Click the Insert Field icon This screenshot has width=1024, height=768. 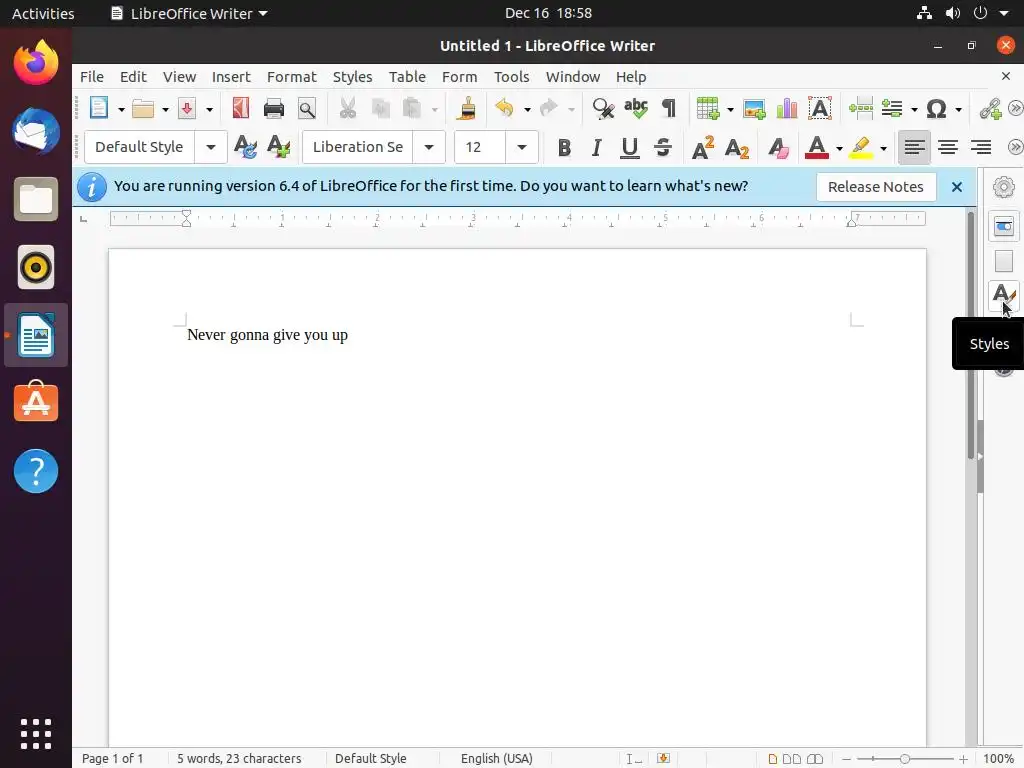(x=892, y=108)
